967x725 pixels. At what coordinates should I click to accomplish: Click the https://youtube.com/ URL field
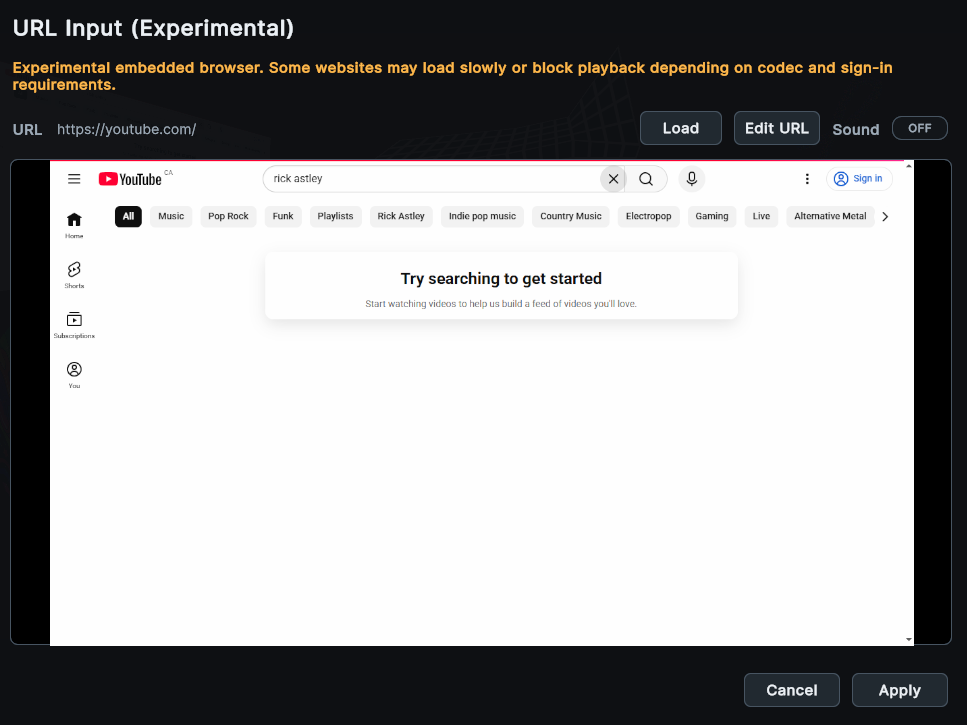[x=126, y=129]
